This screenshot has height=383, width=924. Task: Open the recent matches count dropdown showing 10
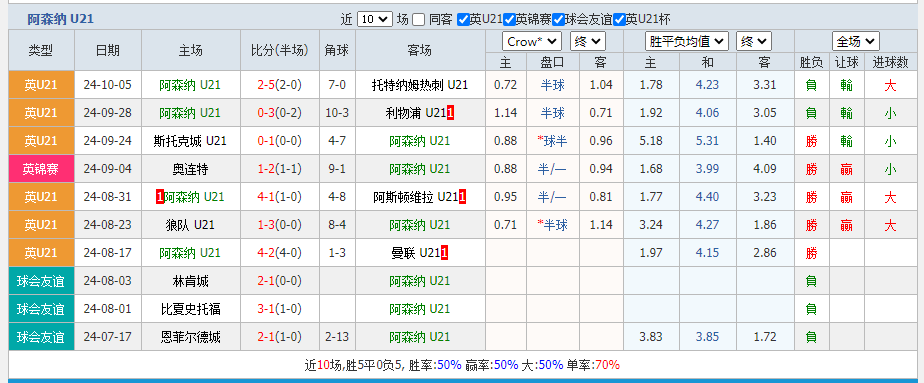click(x=375, y=19)
